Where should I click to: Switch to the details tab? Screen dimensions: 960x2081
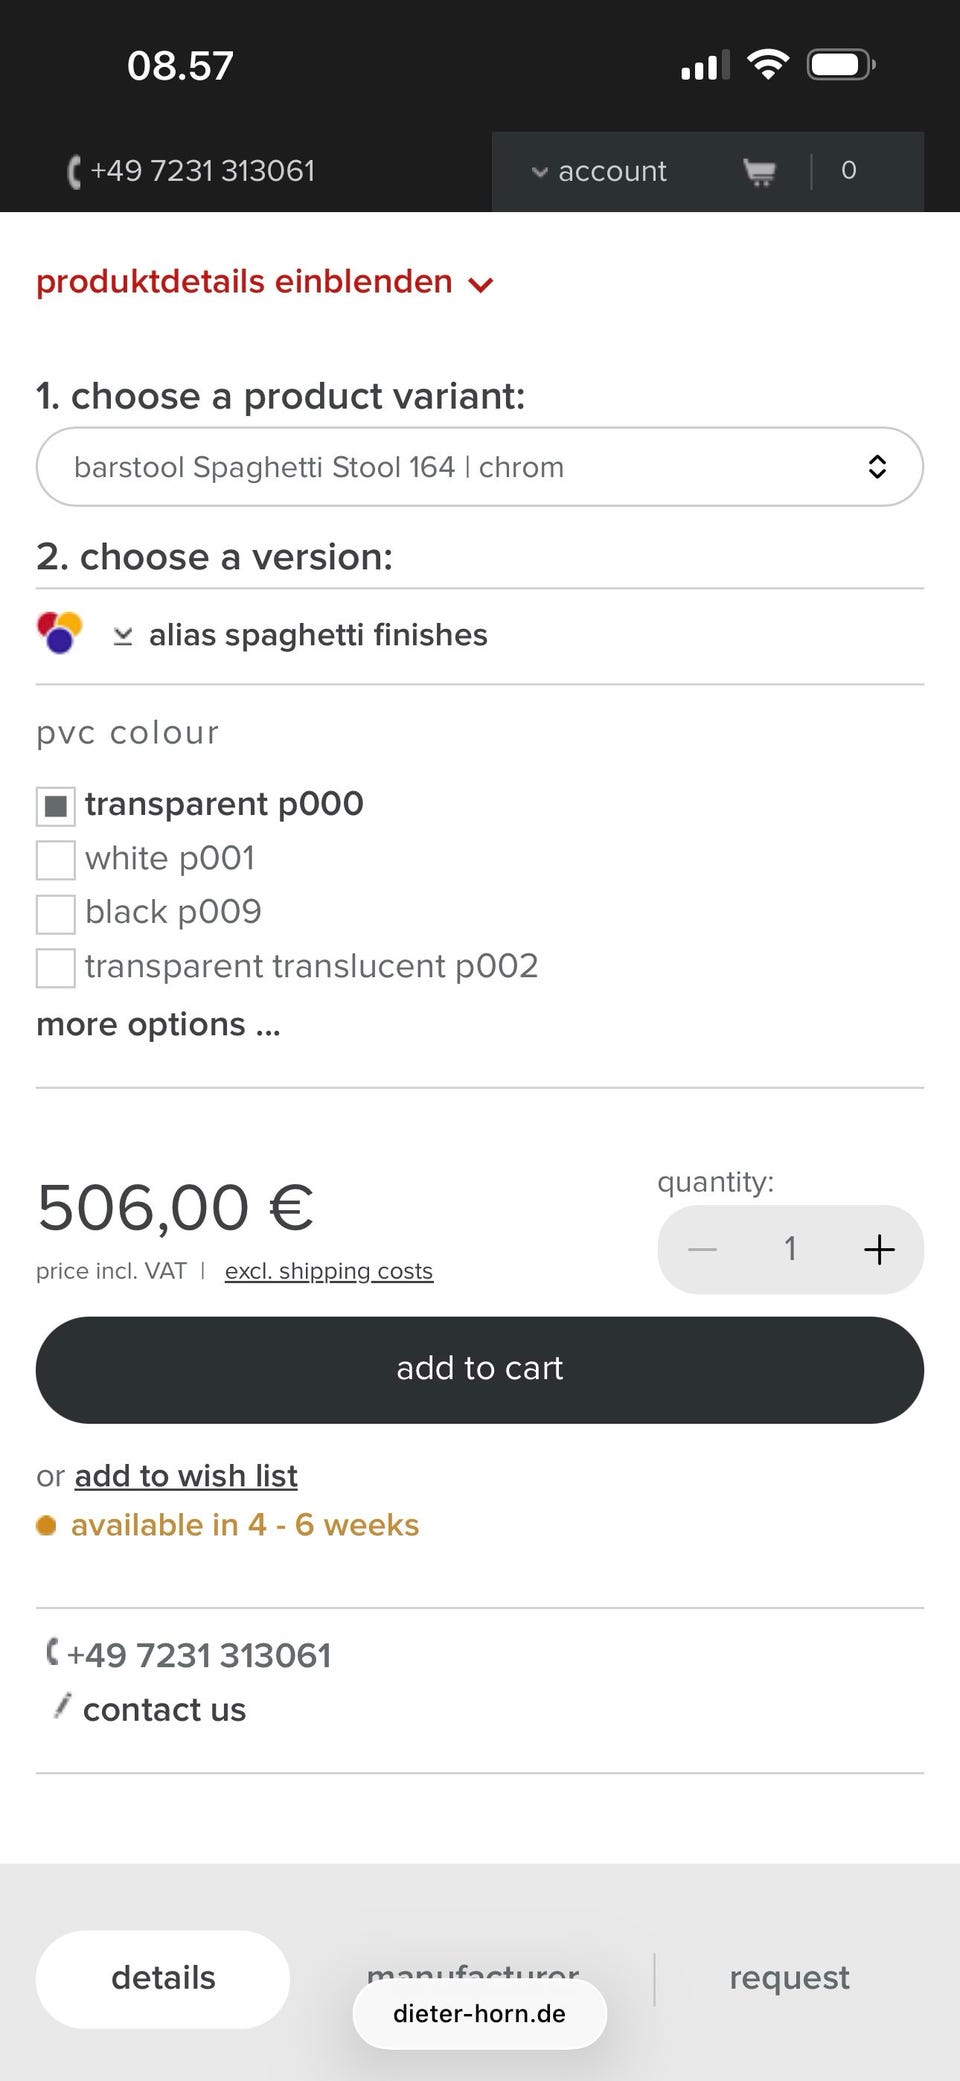point(163,1978)
